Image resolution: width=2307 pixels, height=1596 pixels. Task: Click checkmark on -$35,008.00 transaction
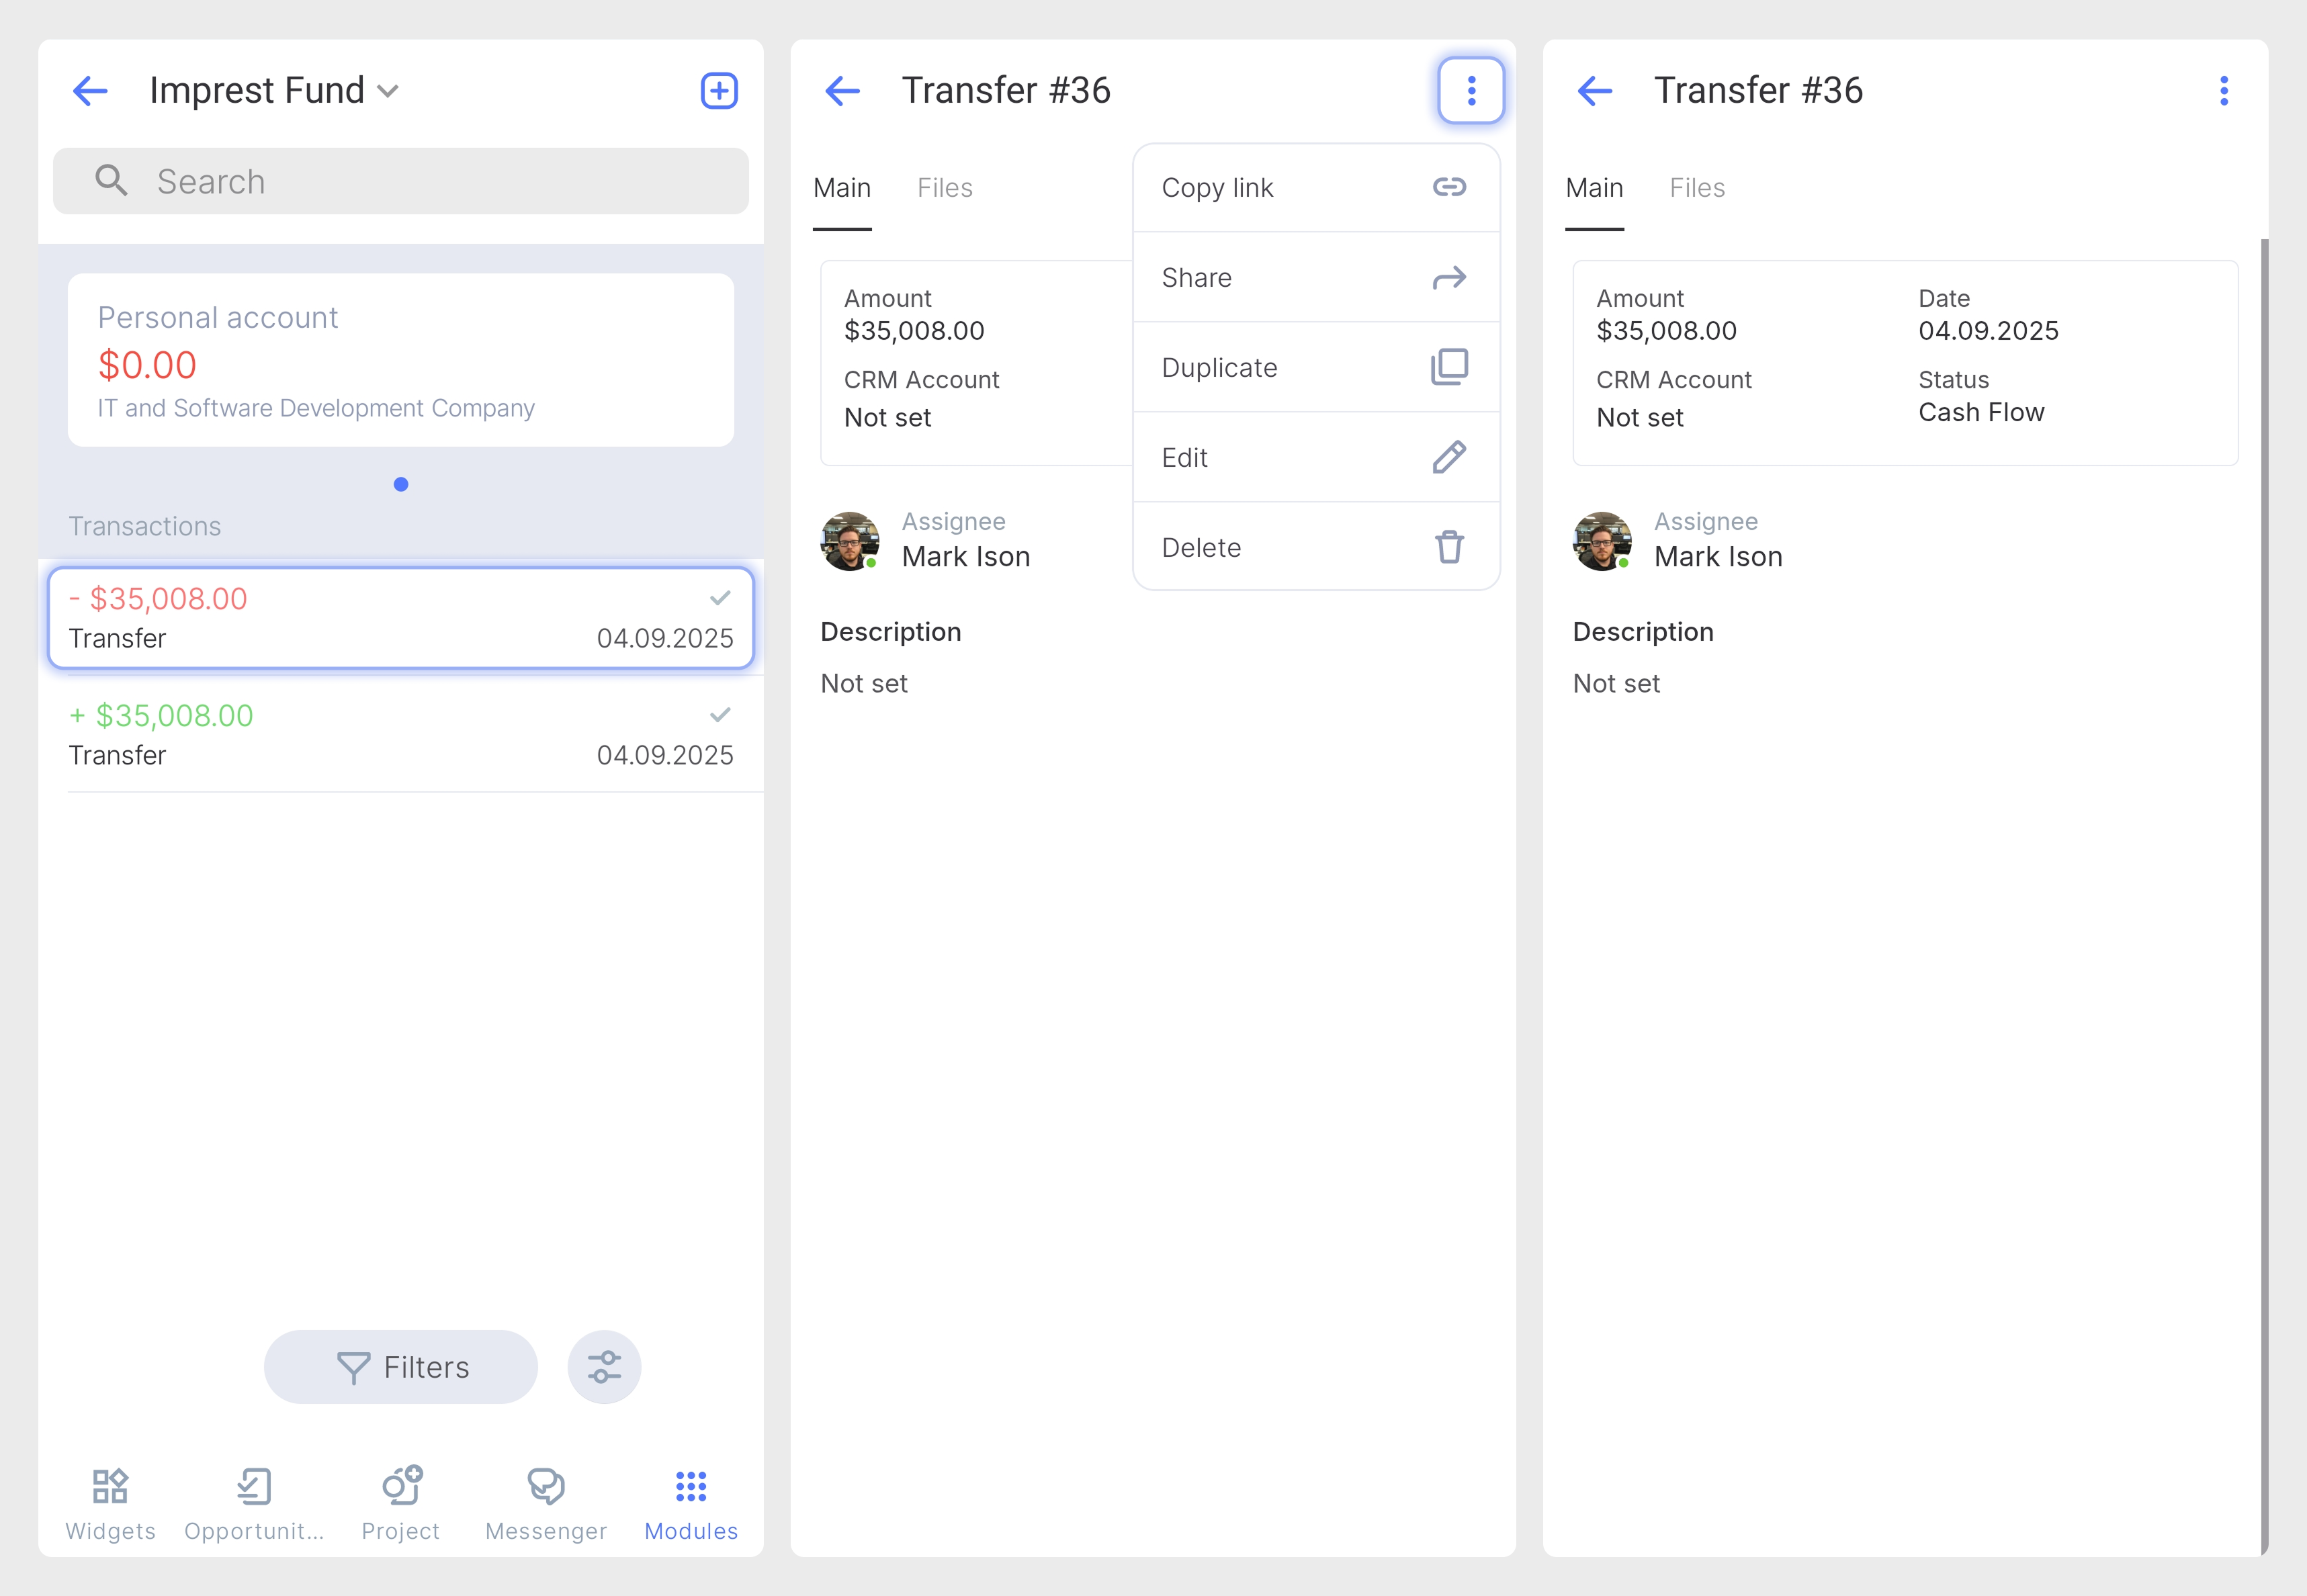point(720,598)
